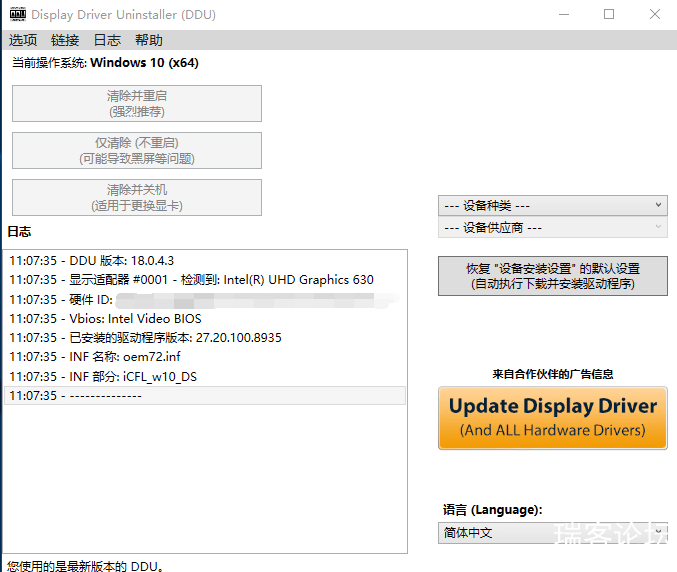Open the 选项 menu
This screenshot has width=677, height=572.
coord(23,40)
